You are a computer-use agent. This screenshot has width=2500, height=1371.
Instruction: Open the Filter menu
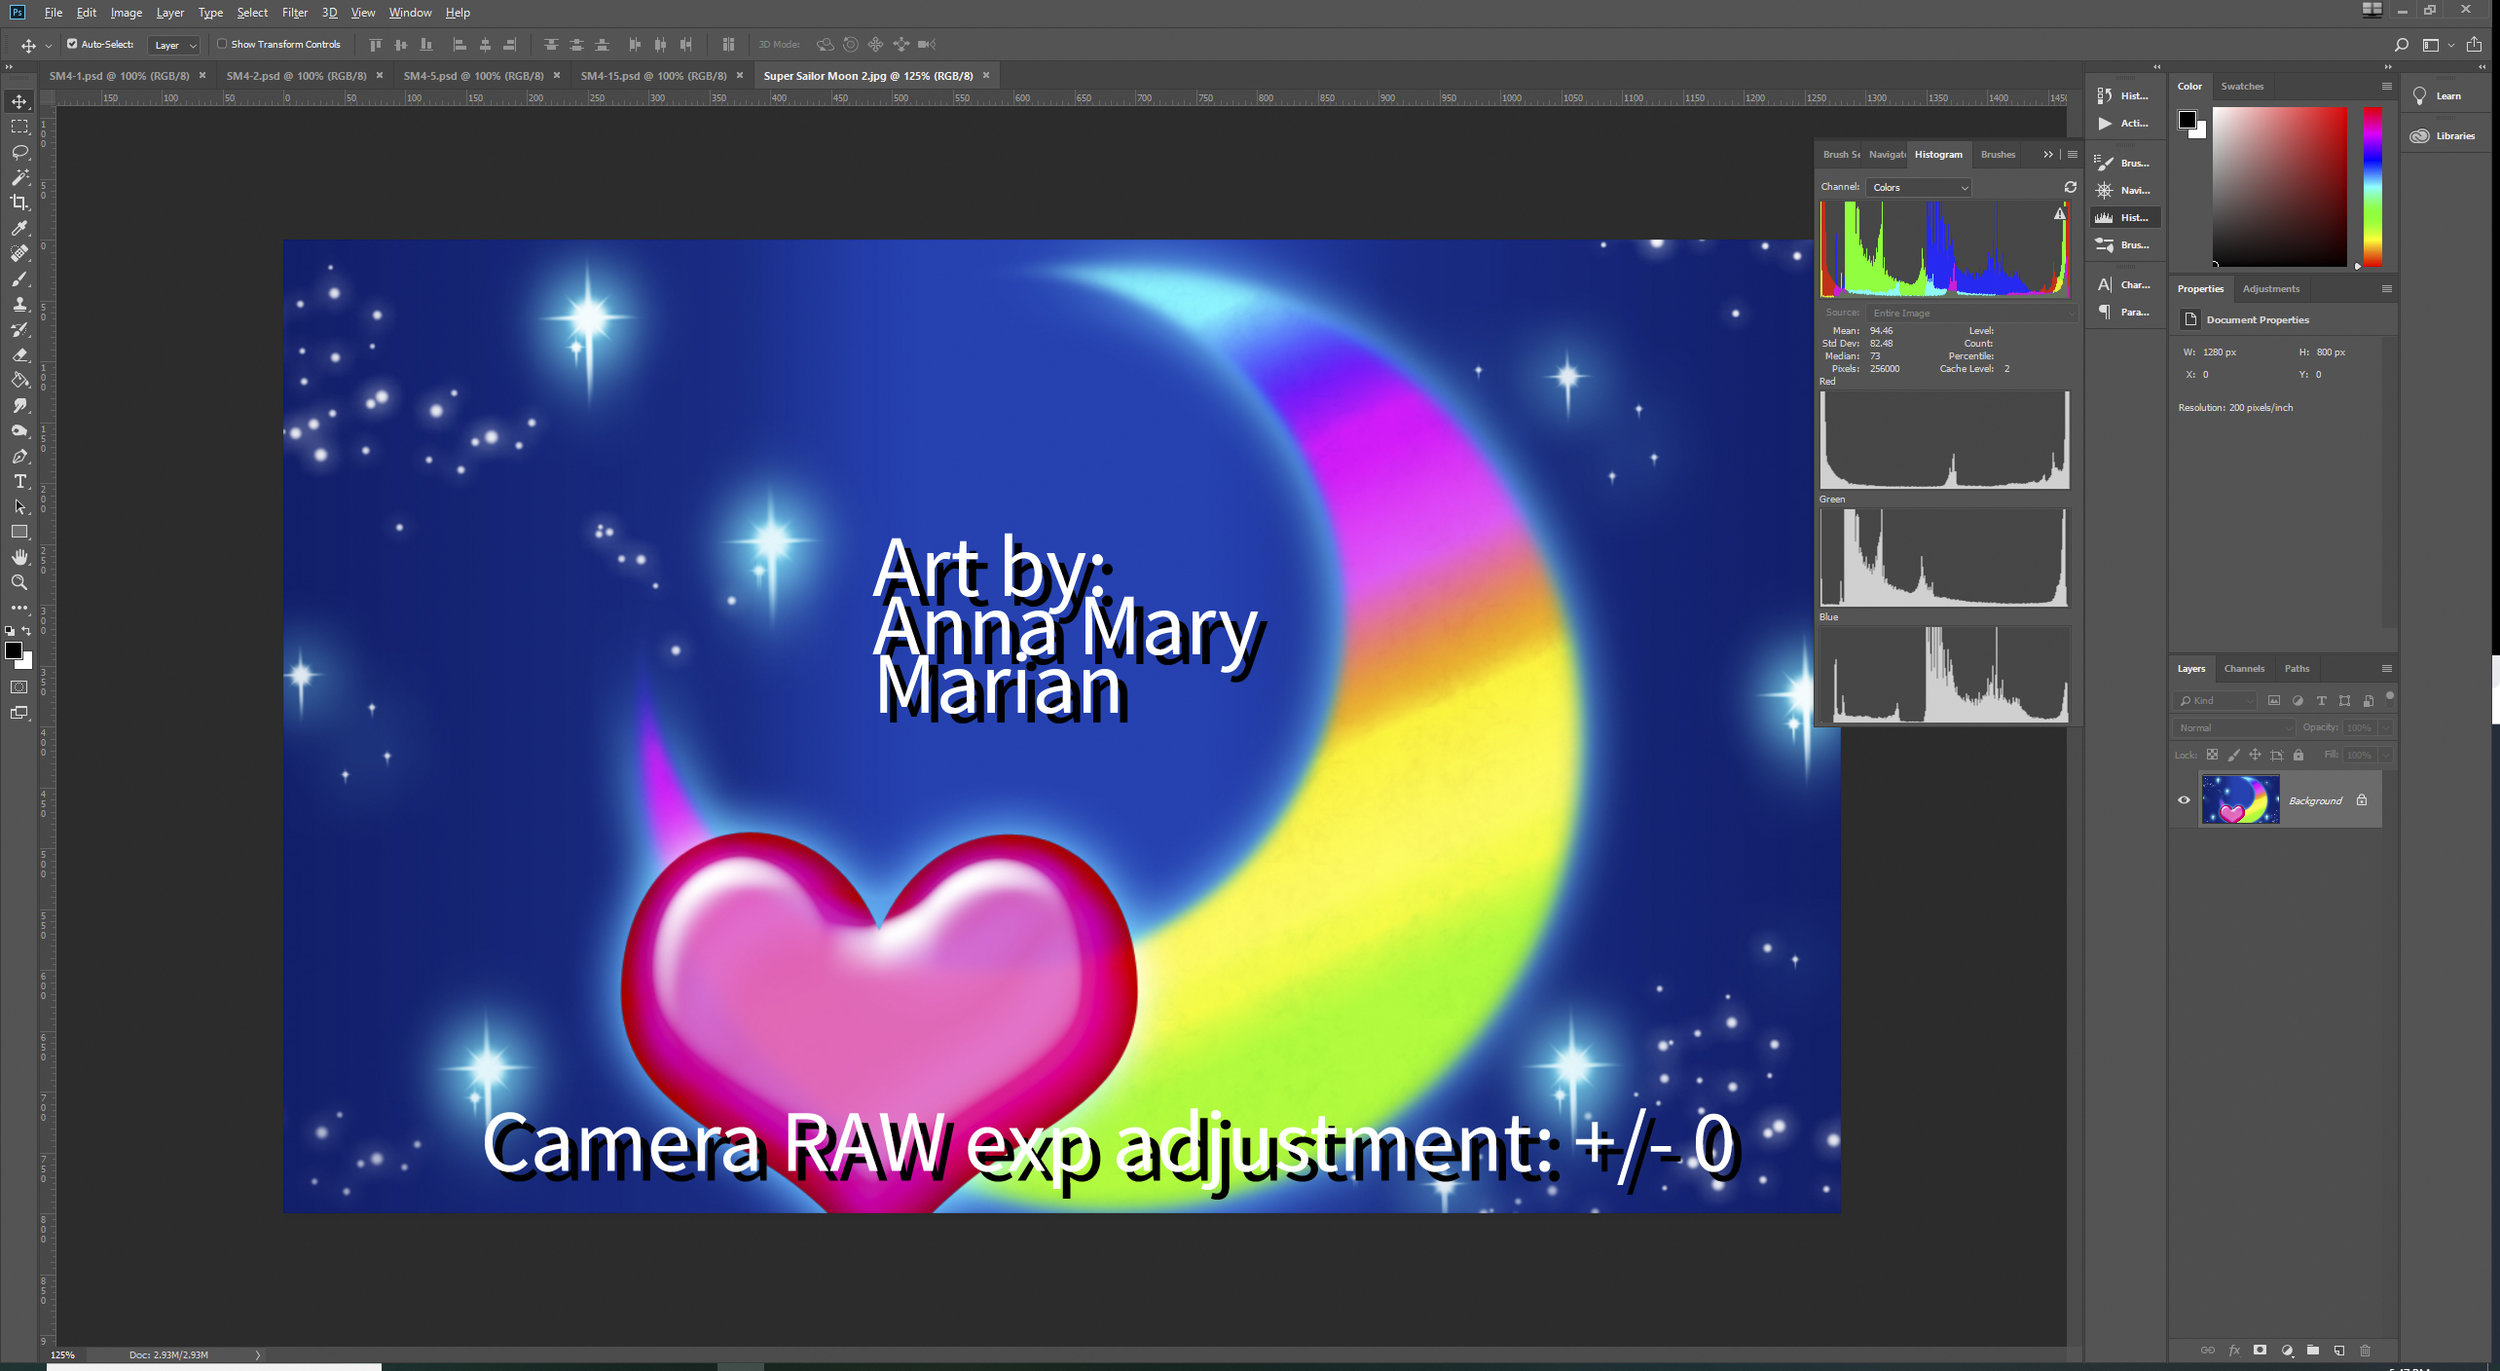[294, 13]
